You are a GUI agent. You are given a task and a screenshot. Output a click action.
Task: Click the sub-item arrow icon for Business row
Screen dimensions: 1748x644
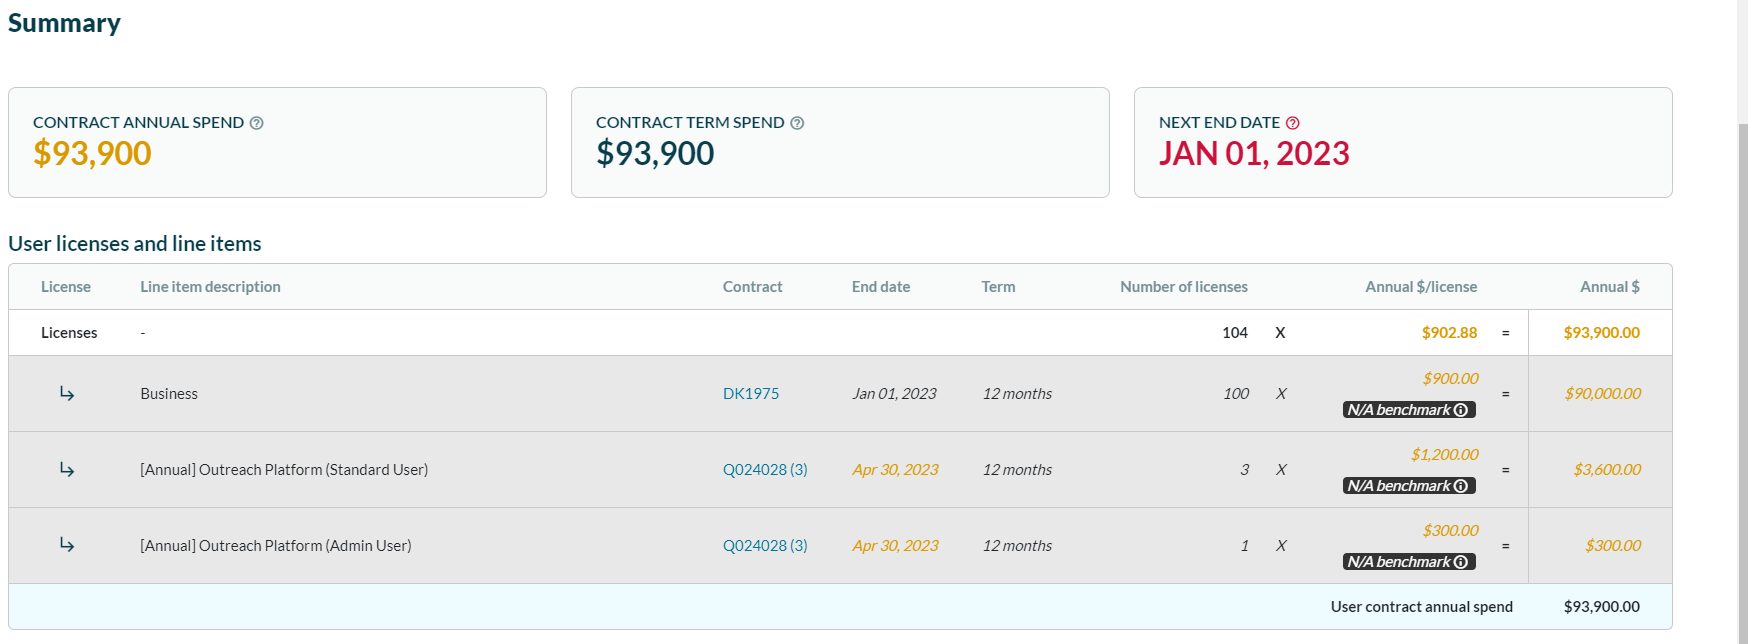[x=67, y=394]
